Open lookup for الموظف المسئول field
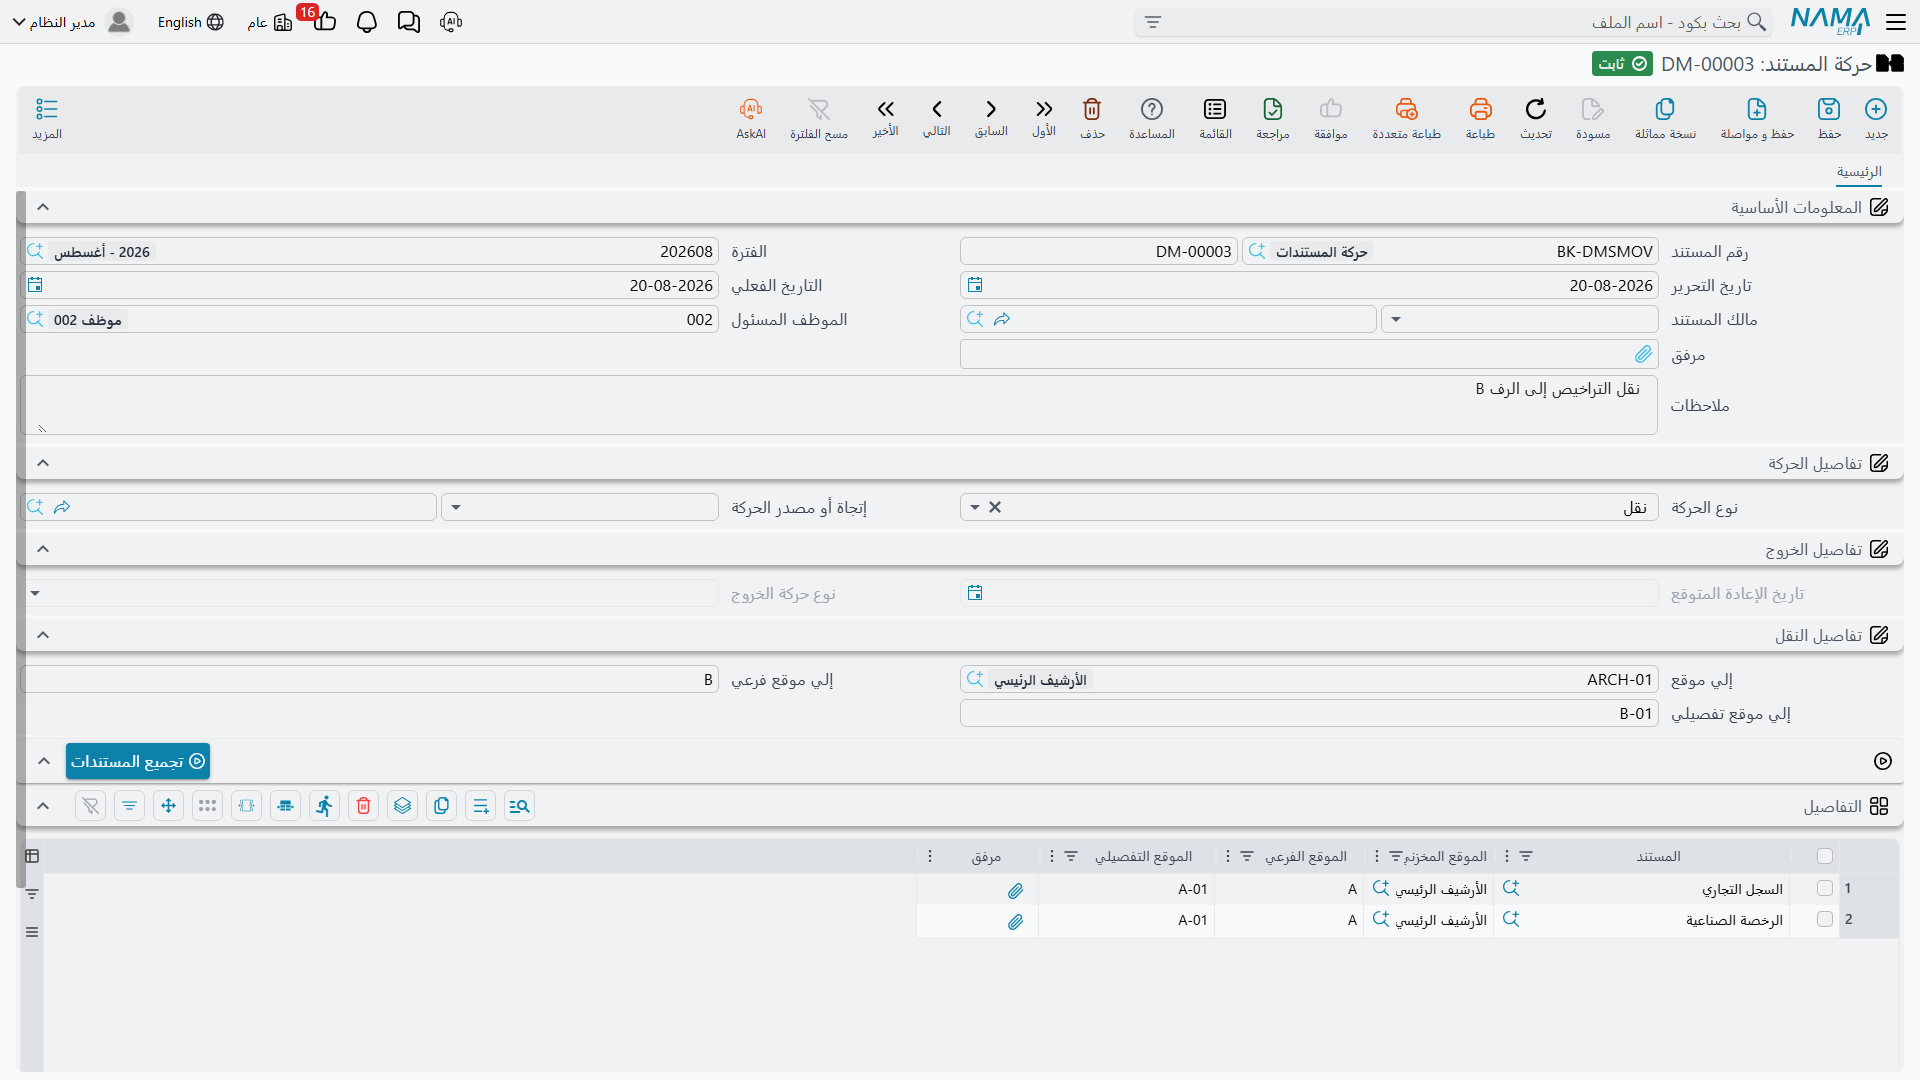Image resolution: width=1920 pixels, height=1080 pixels. [35, 319]
